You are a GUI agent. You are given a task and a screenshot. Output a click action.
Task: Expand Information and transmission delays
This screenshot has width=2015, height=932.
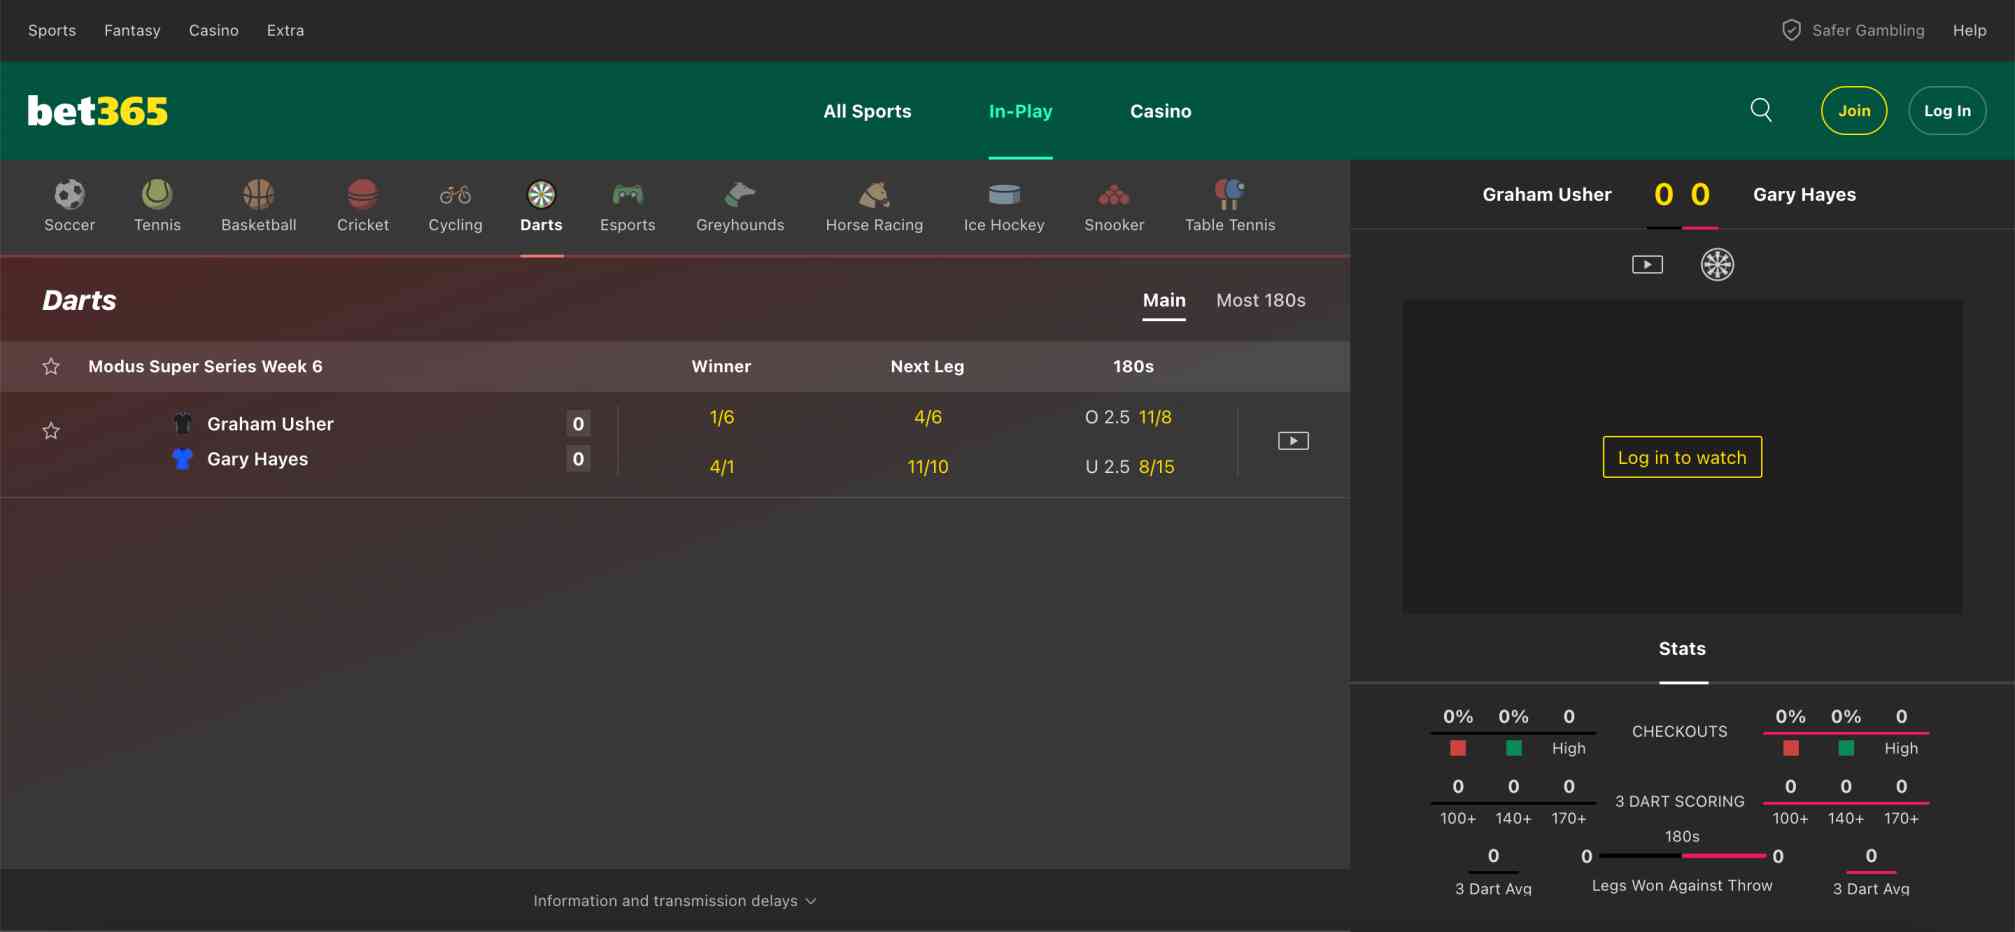tap(675, 900)
